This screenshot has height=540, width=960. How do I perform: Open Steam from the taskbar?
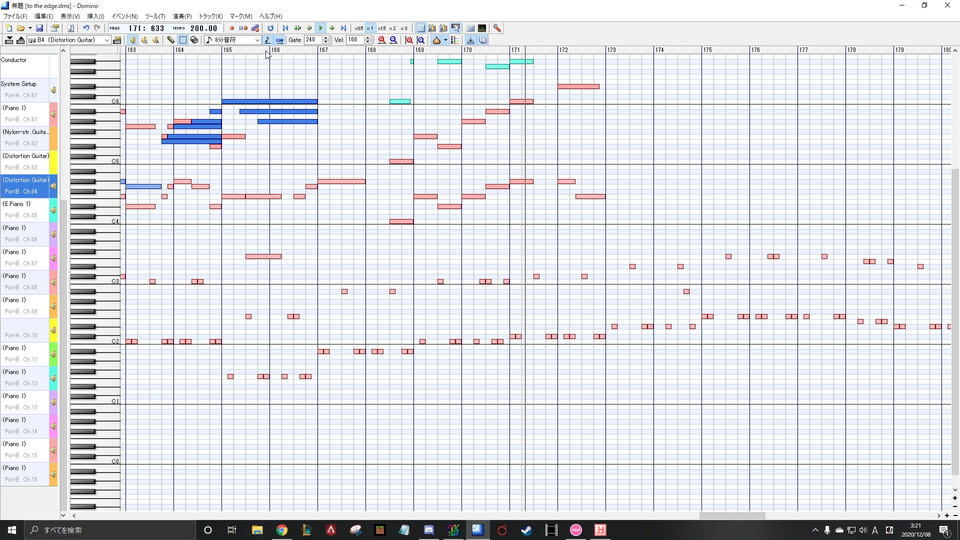point(527,530)
